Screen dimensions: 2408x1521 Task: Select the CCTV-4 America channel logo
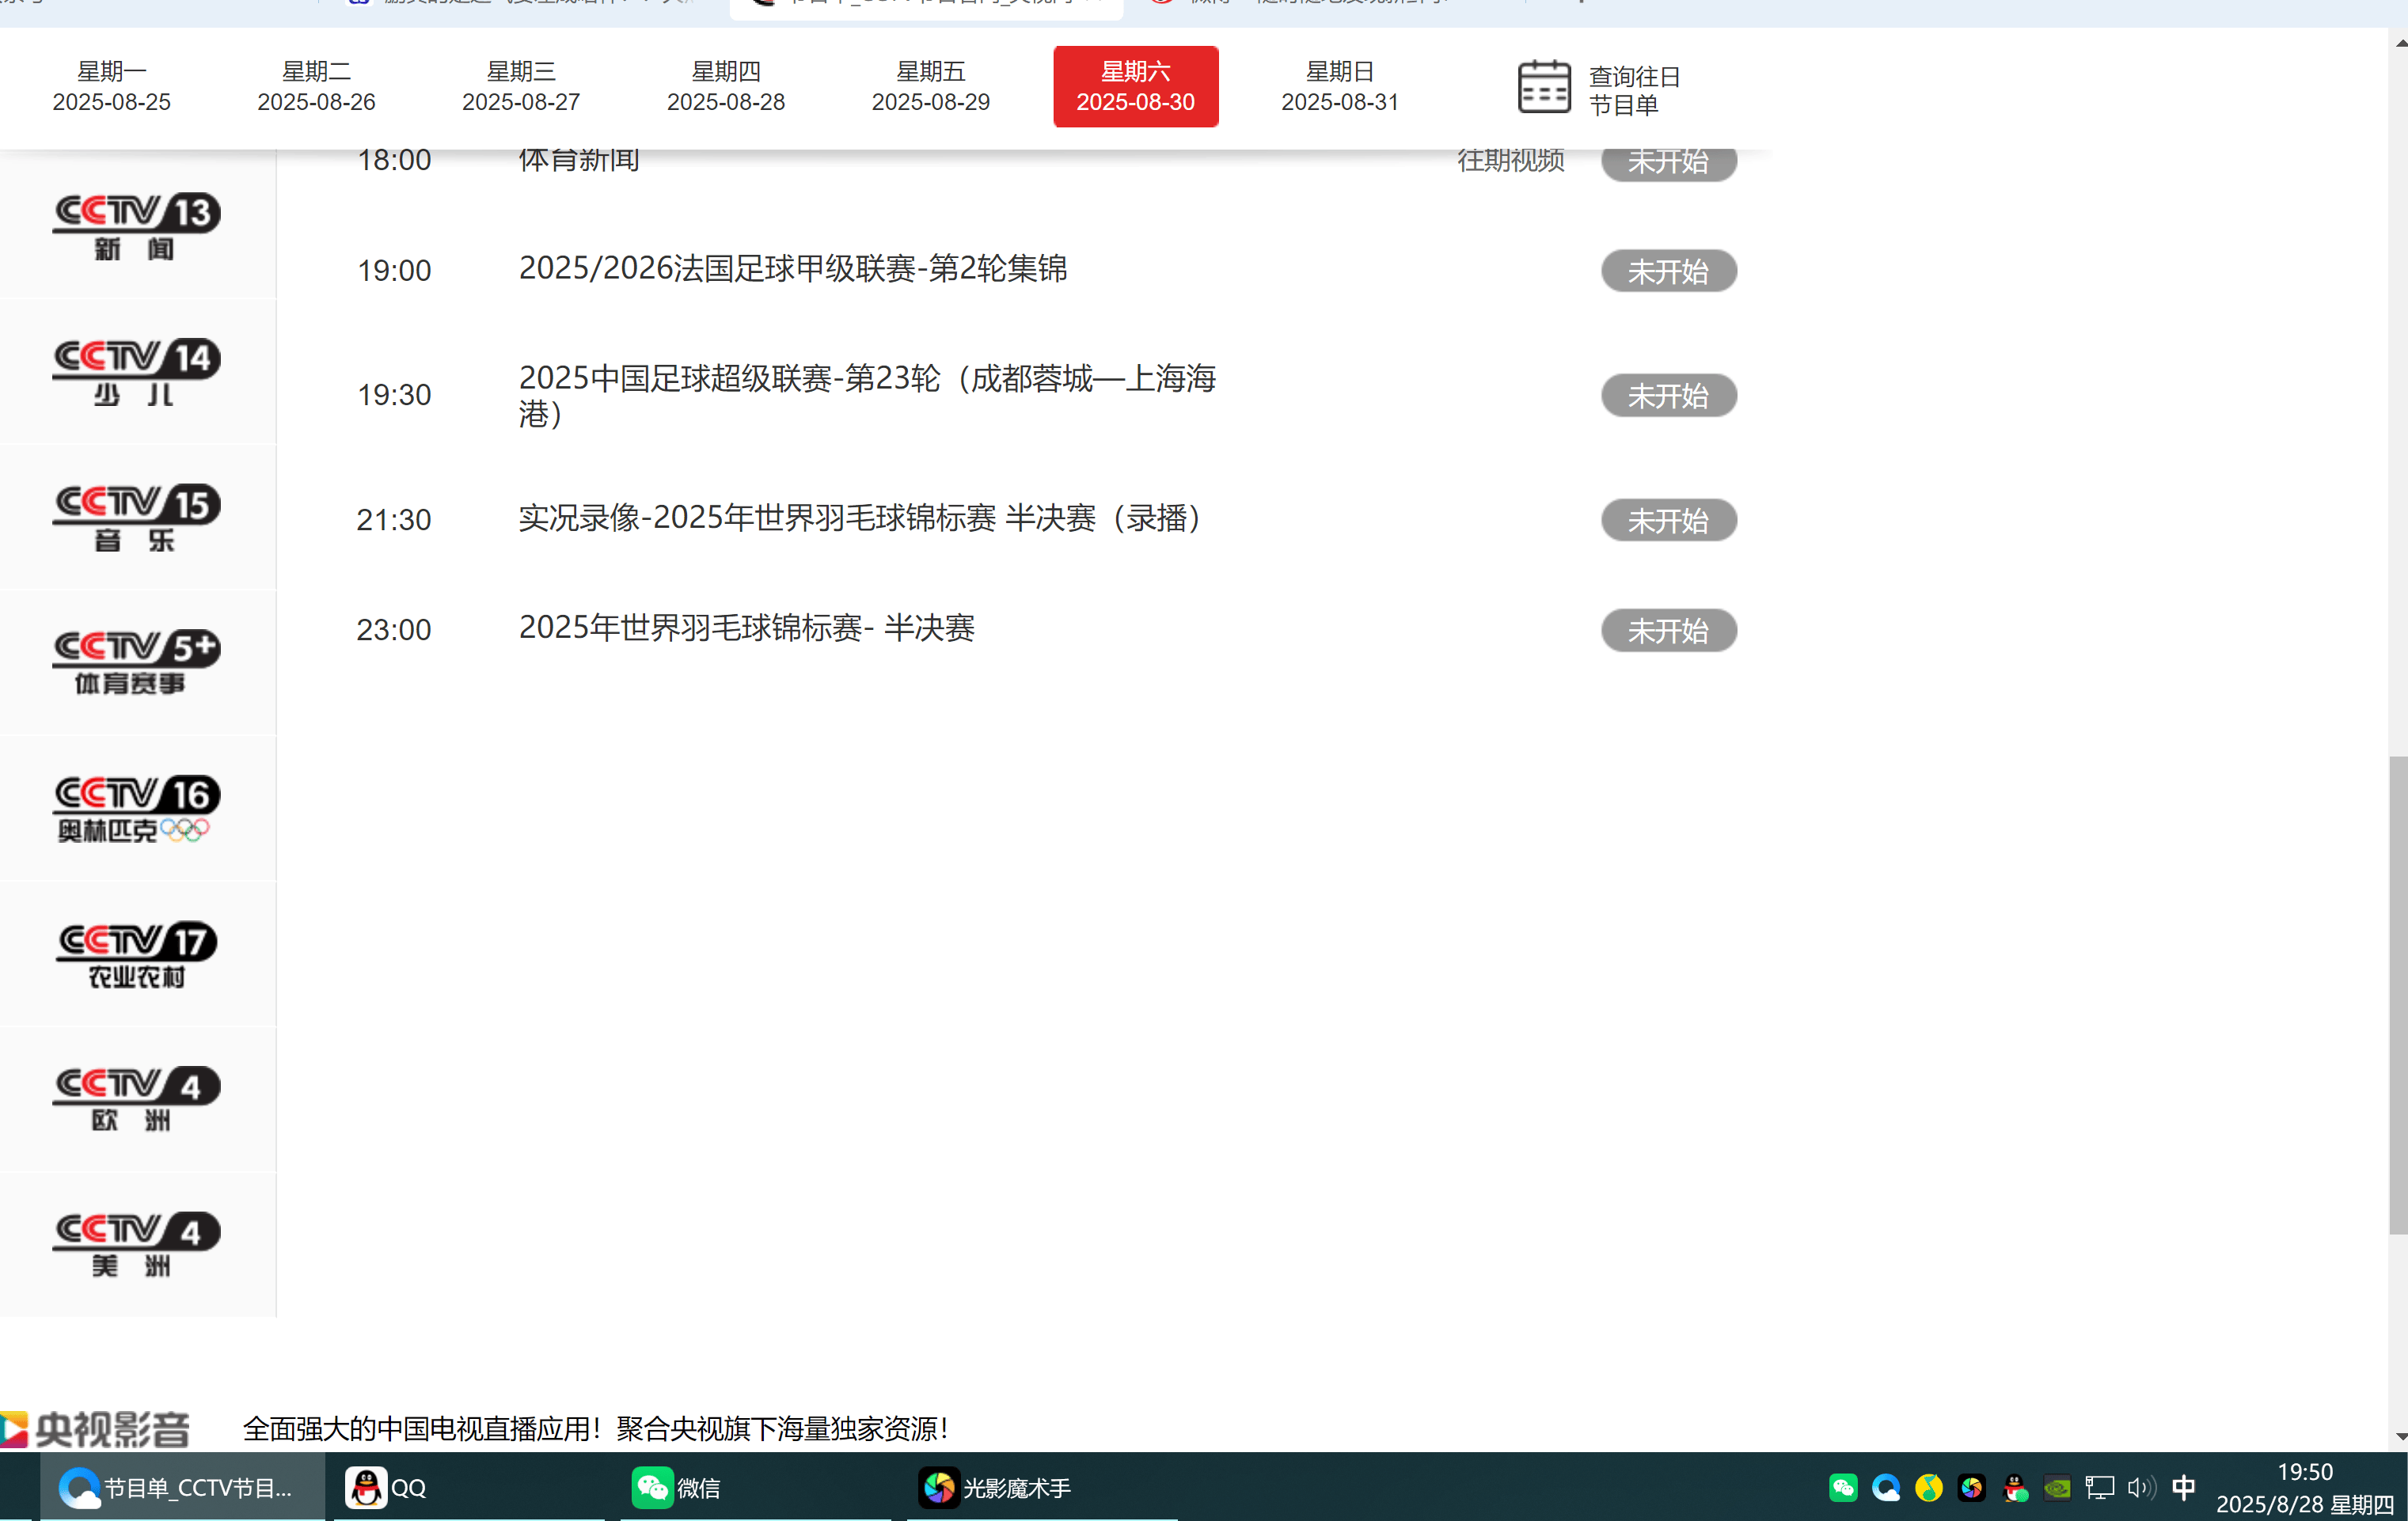[x=136, y=1244]
